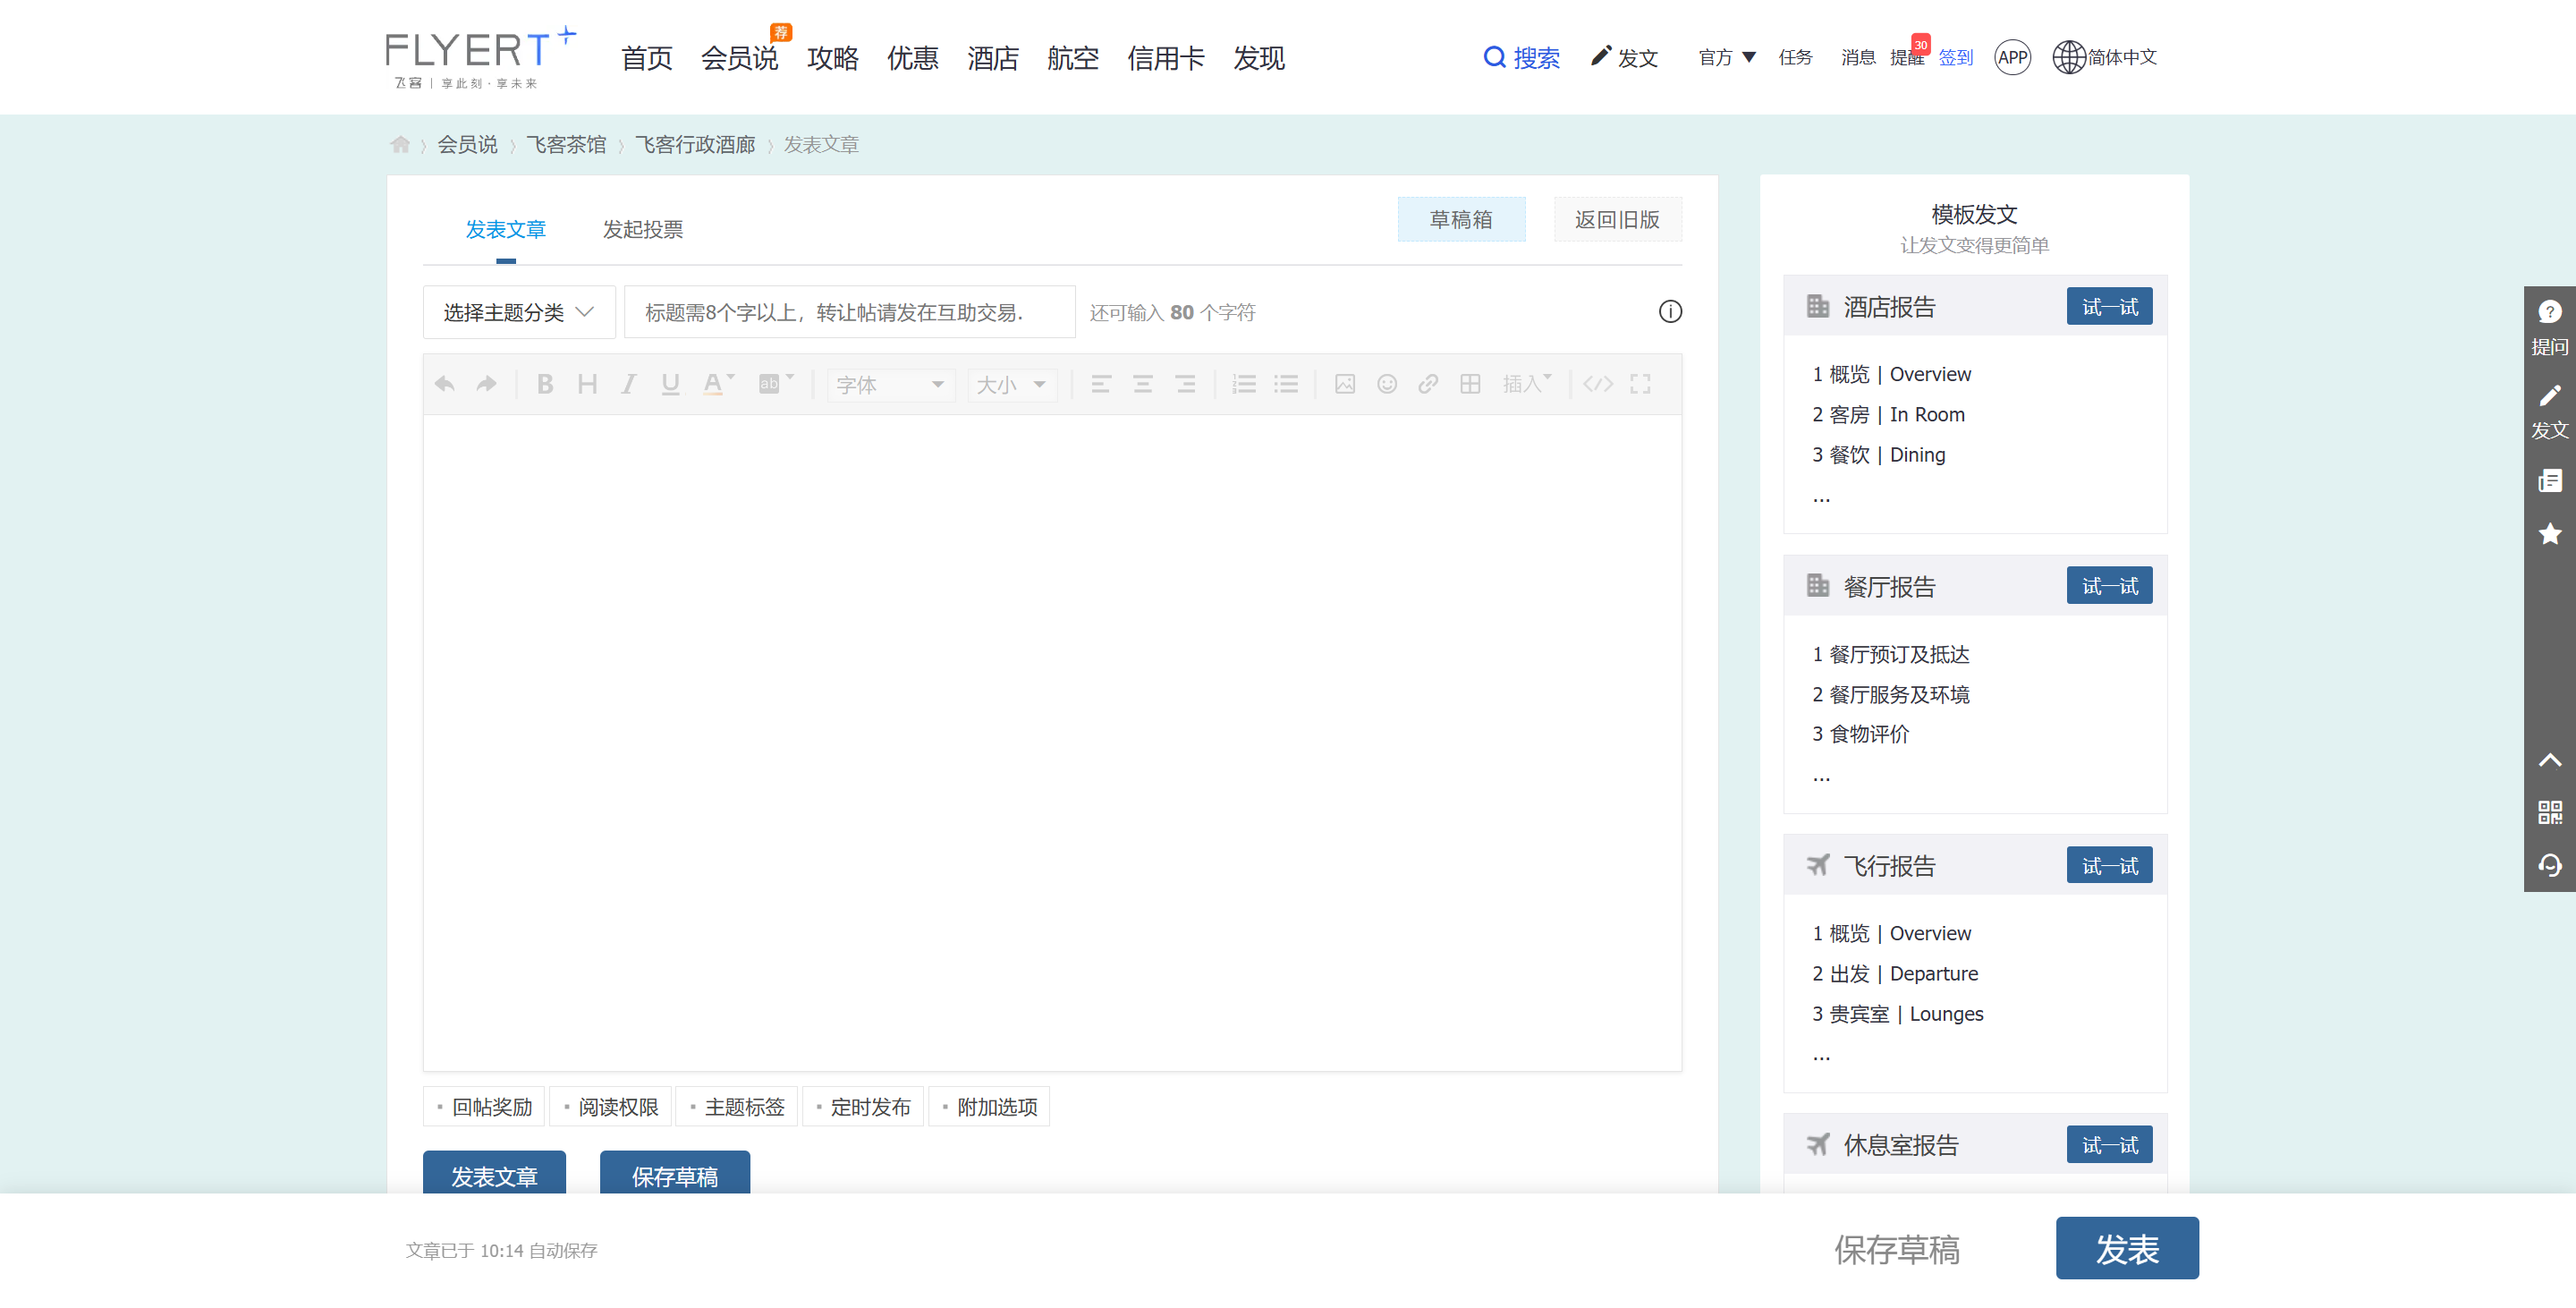Open the 会员说 nav item
Image resolution: width=2576 pixels, height=1308 pixels.
point(740,58)
